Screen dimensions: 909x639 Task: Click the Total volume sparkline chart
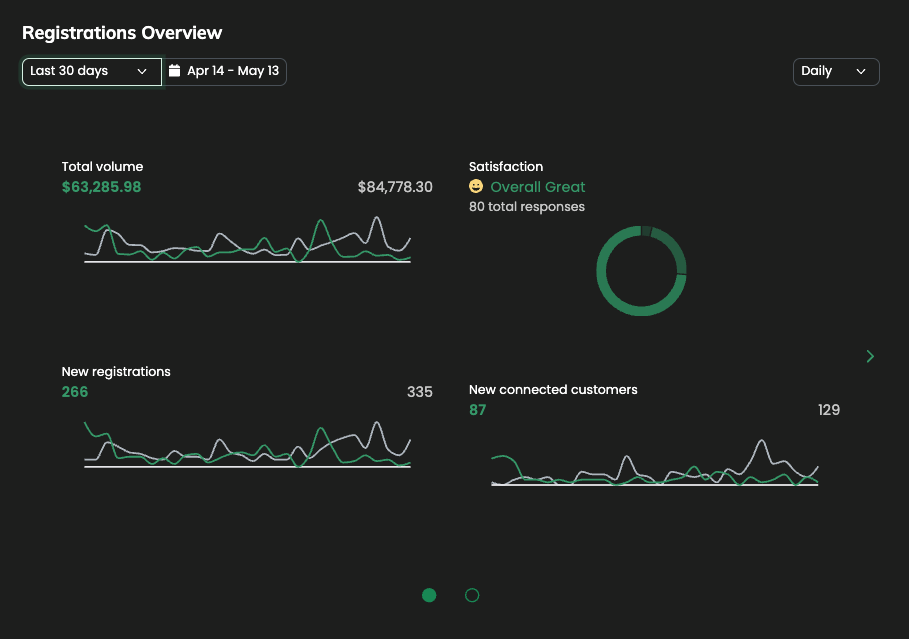[x=246, y=240]
